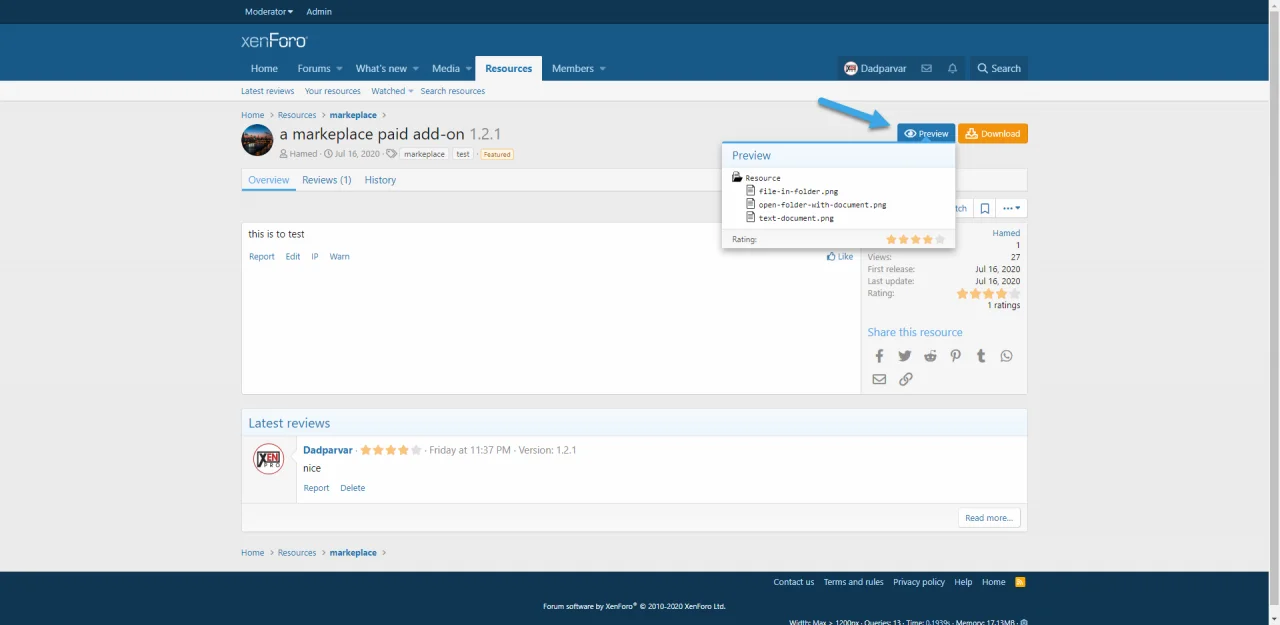Like the resource description post
Screen dimensions: 1280x625
click(840, 257)
